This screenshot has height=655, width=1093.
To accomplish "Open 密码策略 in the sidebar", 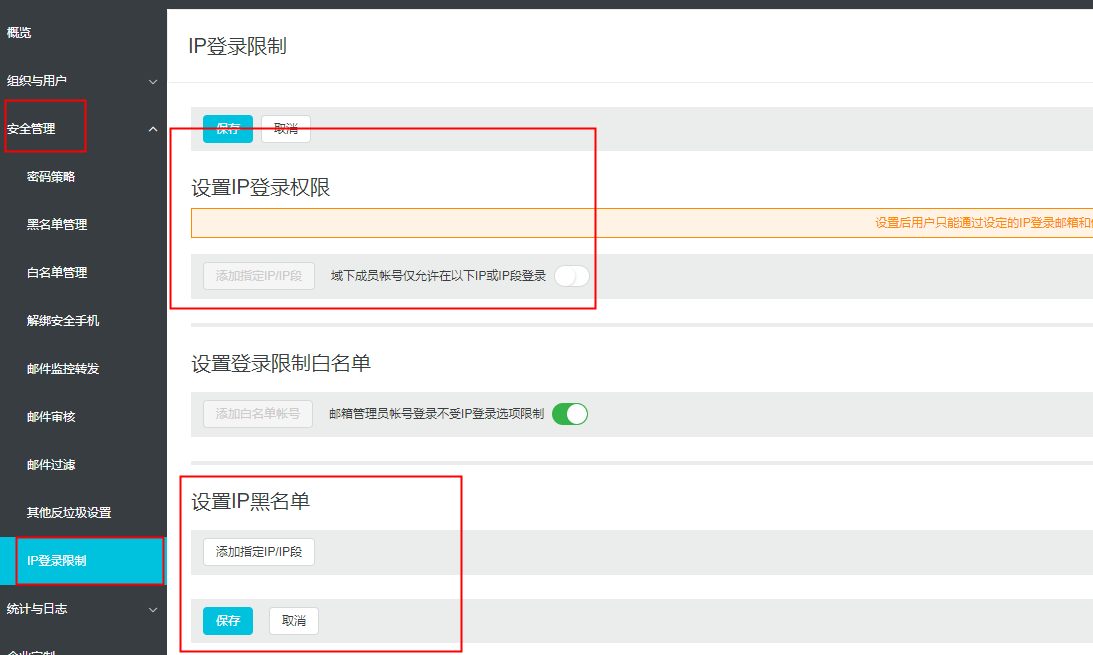I will pyautogui.click(x=51, y=177).
